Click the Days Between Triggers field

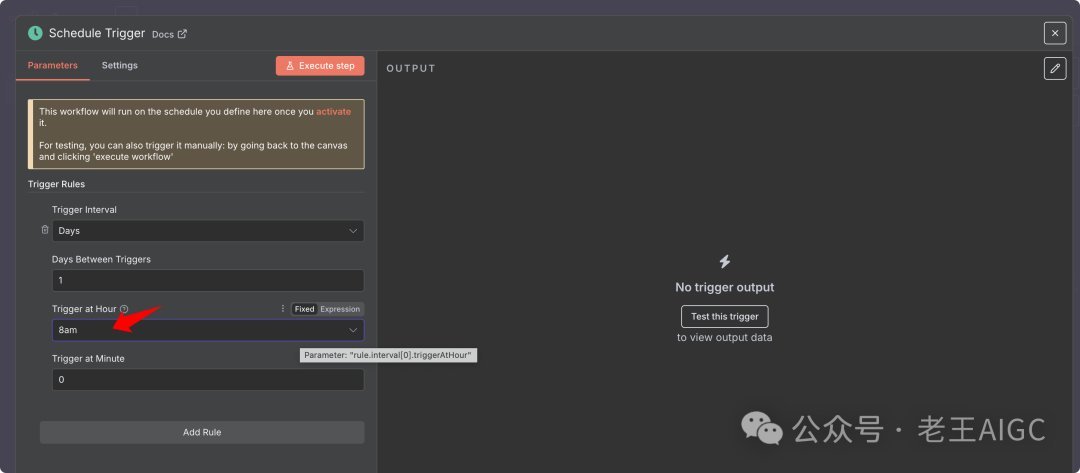pos(208,280)
